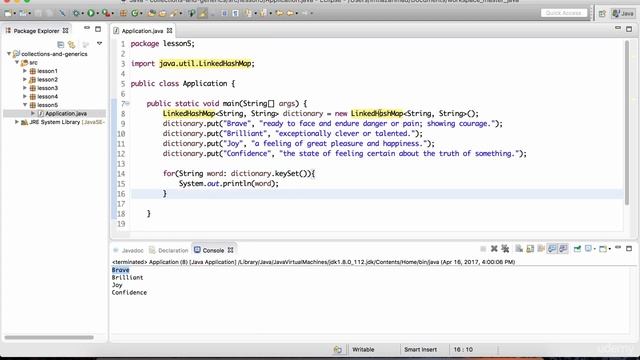Click the Next Annotation arrow icon
The height and width of the screenshot is (360, 640).
point(249,13)
